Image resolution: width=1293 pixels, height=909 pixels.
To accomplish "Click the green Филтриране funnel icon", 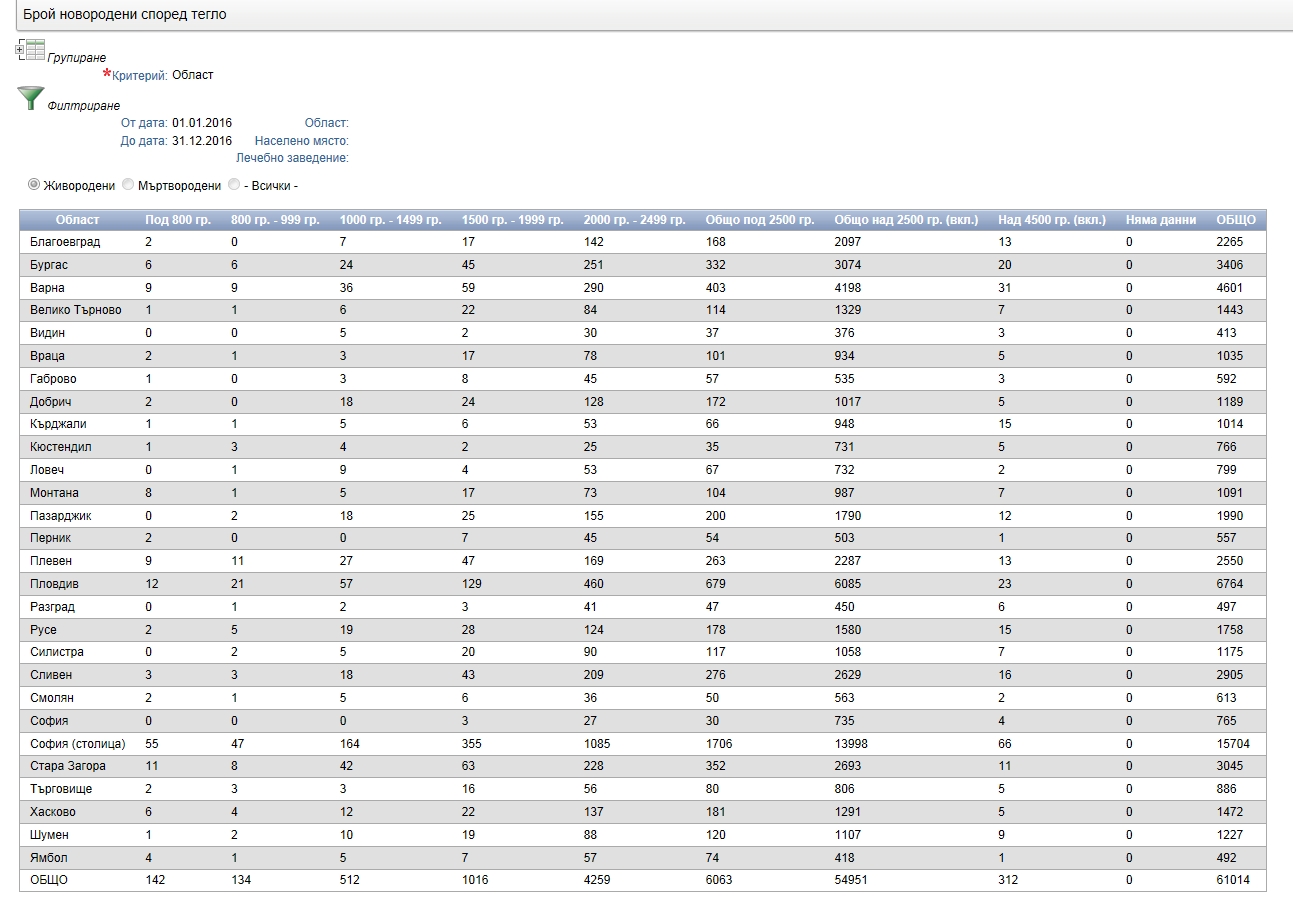I will (x=31, y=98).
